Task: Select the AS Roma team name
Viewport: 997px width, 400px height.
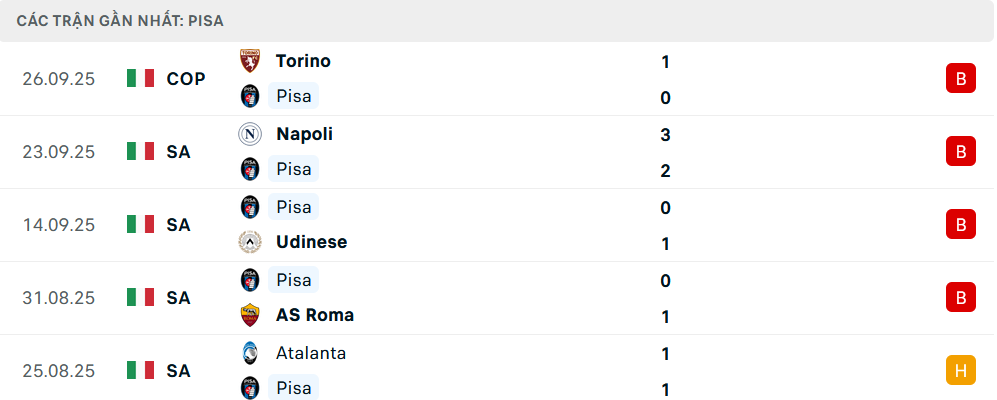Action: [x=315, y=315]
